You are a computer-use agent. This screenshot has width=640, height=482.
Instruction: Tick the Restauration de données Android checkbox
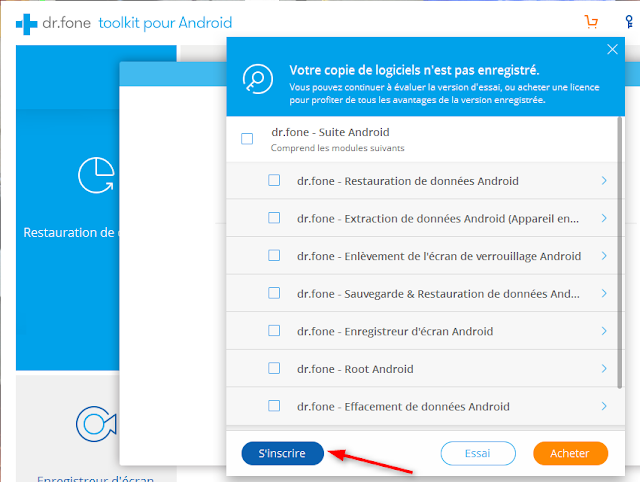[x=274, y=180]
